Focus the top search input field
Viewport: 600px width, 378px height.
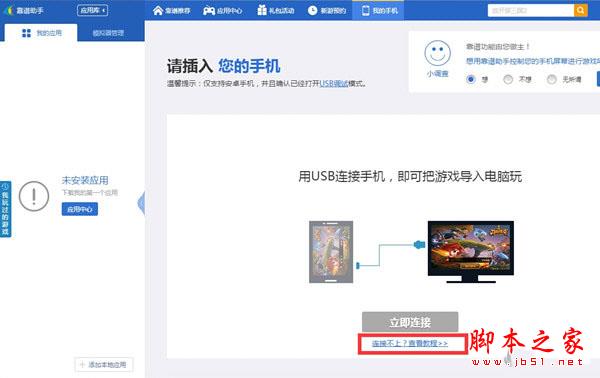(531, 10)
